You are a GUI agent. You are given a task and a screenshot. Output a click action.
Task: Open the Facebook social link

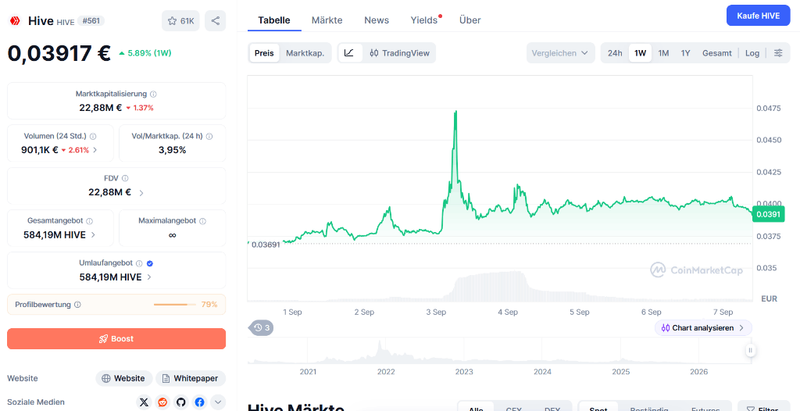[x=199, y=402]
